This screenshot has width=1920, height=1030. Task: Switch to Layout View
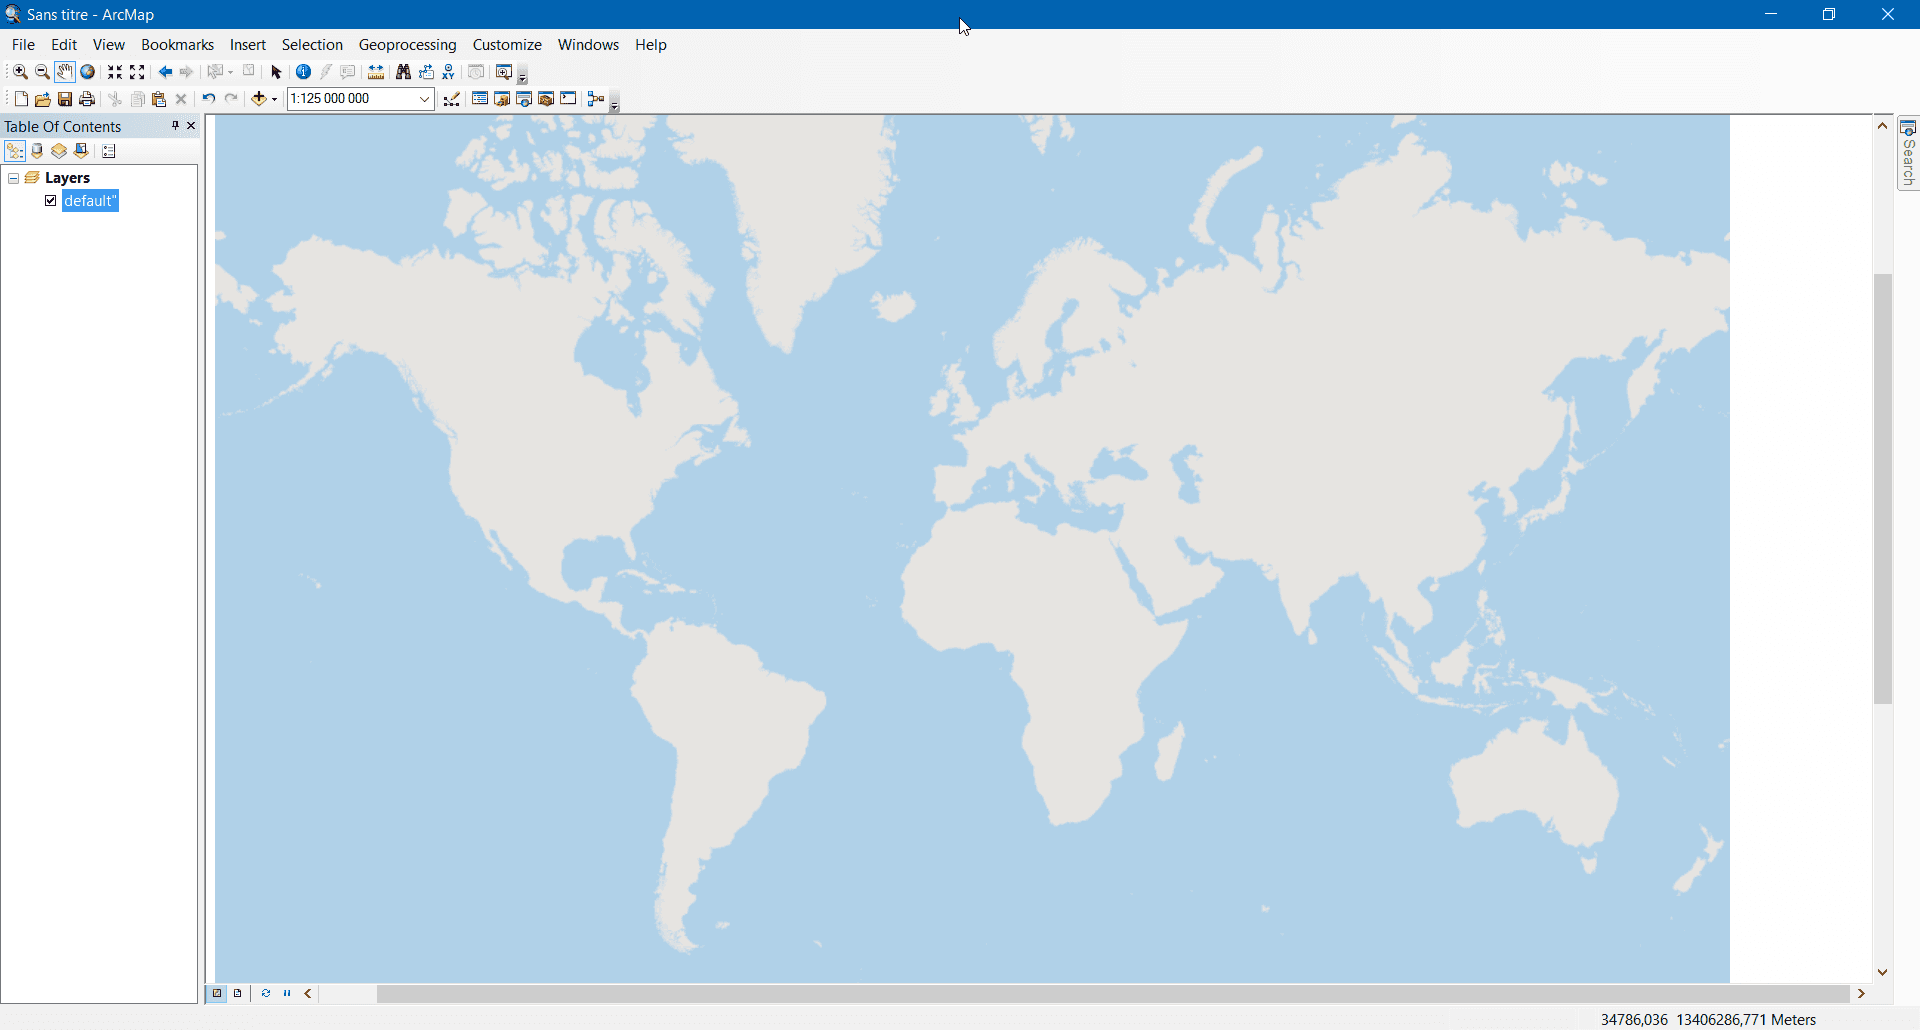click(x=237, y=993)
